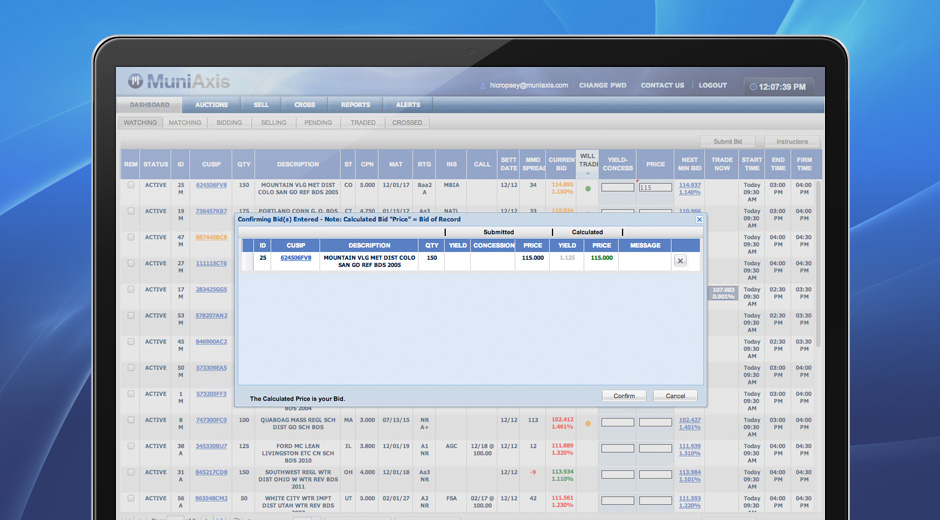The image size is (940, 520).
Task: Open CUSIP 887440BC8 link in watch list
Action: pyautogui.click(x=212, y=238)
